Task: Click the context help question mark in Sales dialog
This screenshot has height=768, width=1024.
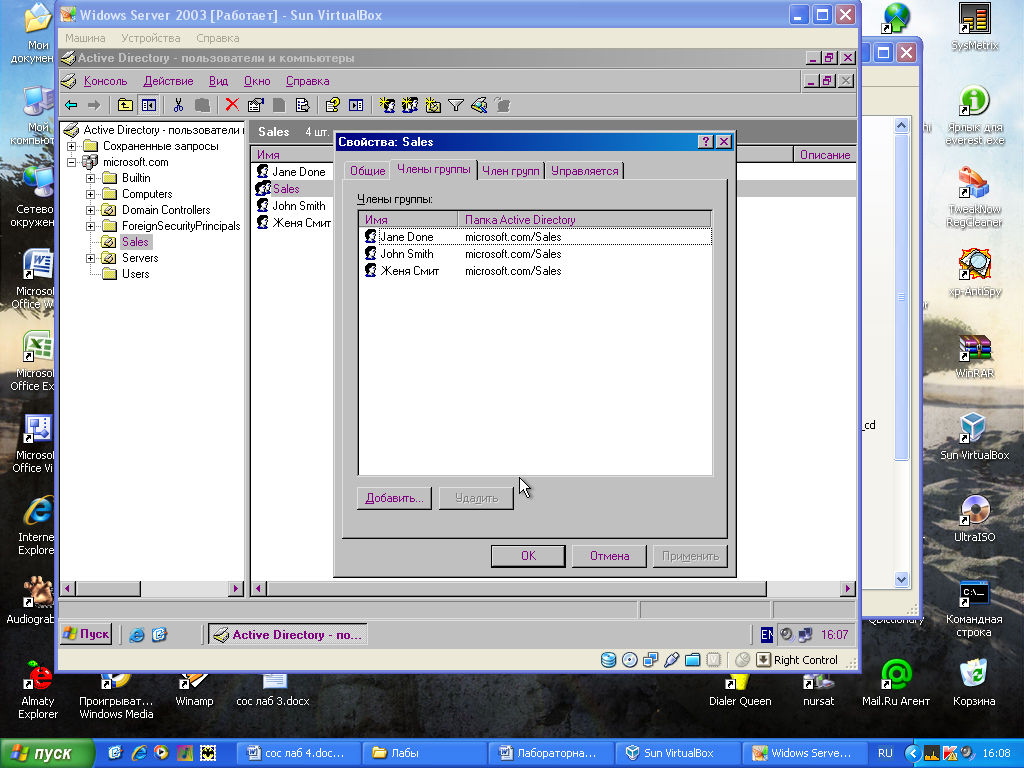Action: [x=705, y=142]
